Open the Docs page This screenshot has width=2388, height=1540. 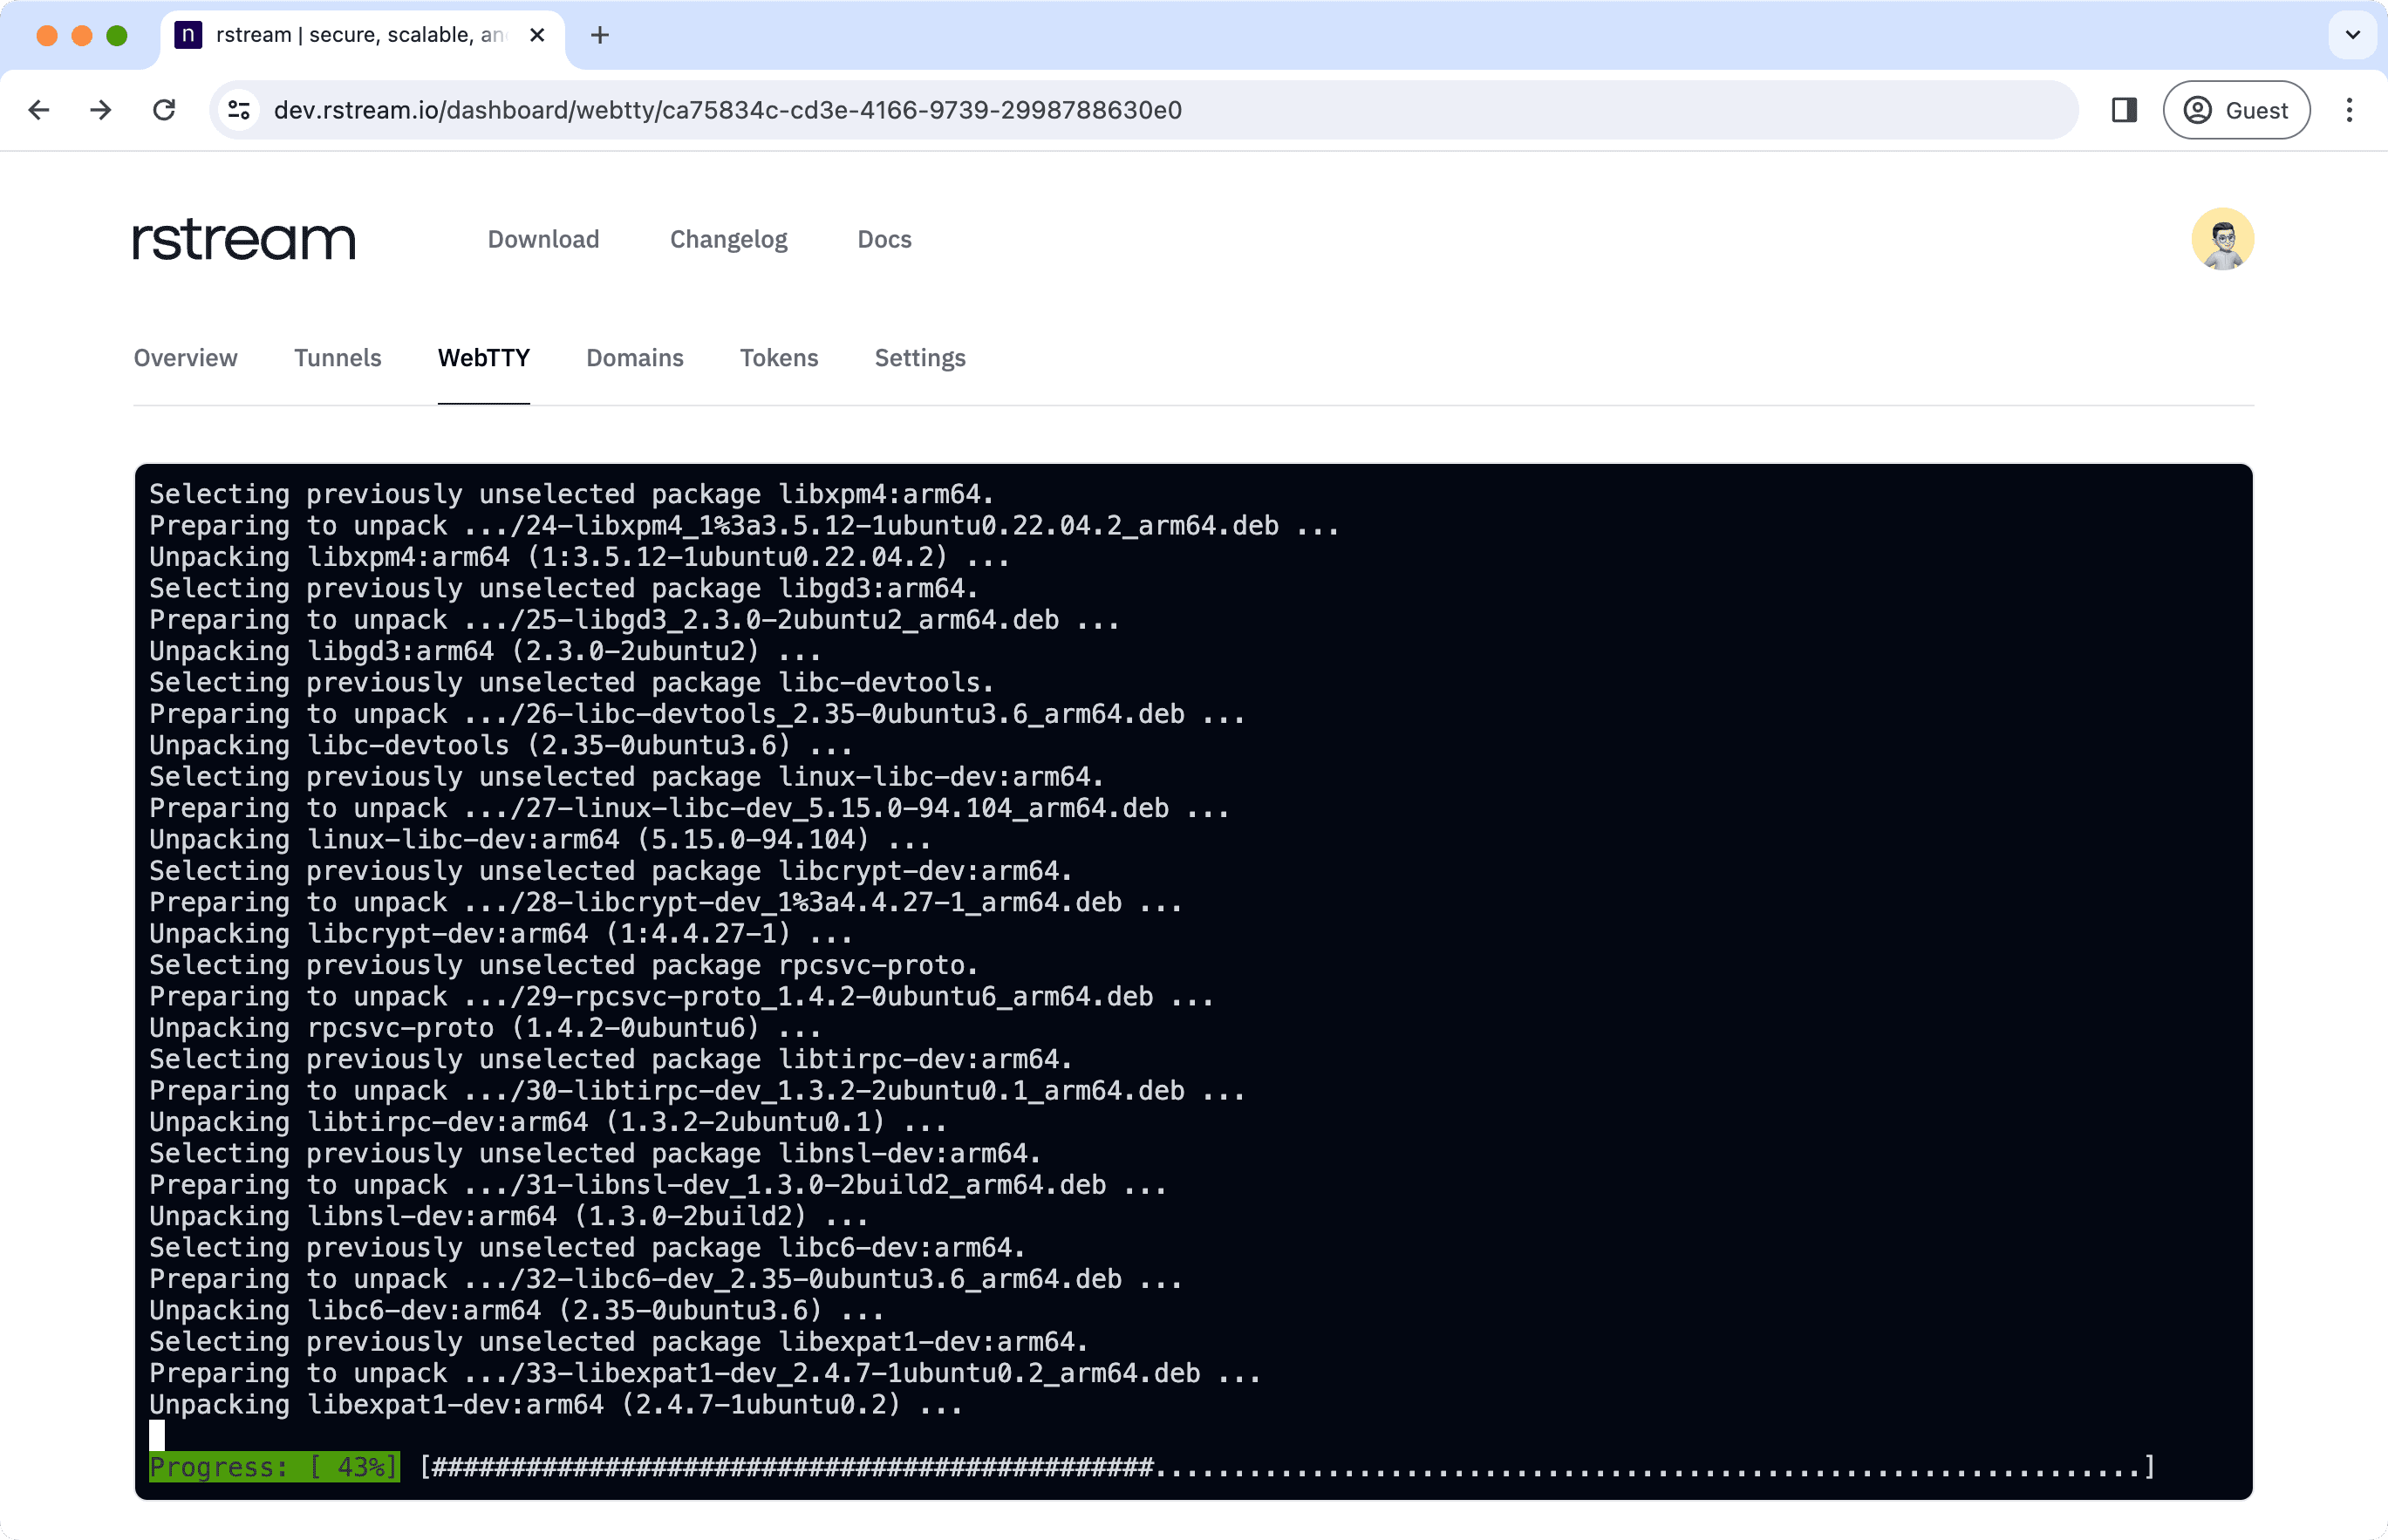click(x=884, y=239)
